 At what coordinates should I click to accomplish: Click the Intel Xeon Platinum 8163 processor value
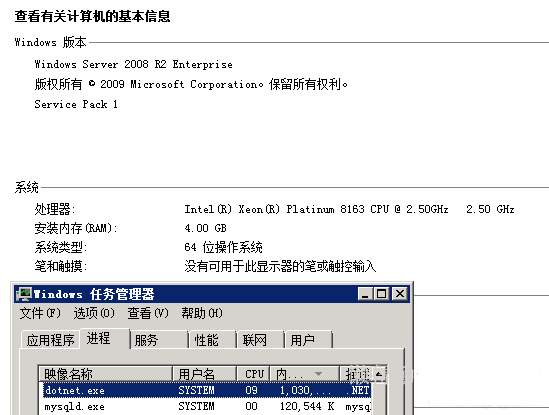[x=349, y=209]
